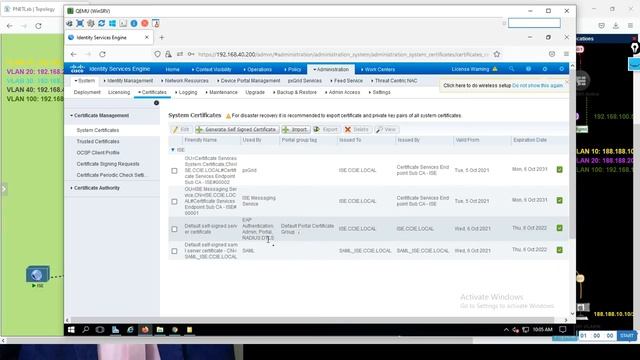Viewport: 640px width, 360px height.
Task: Expand the Operations menu
Action: pos(257,69)
